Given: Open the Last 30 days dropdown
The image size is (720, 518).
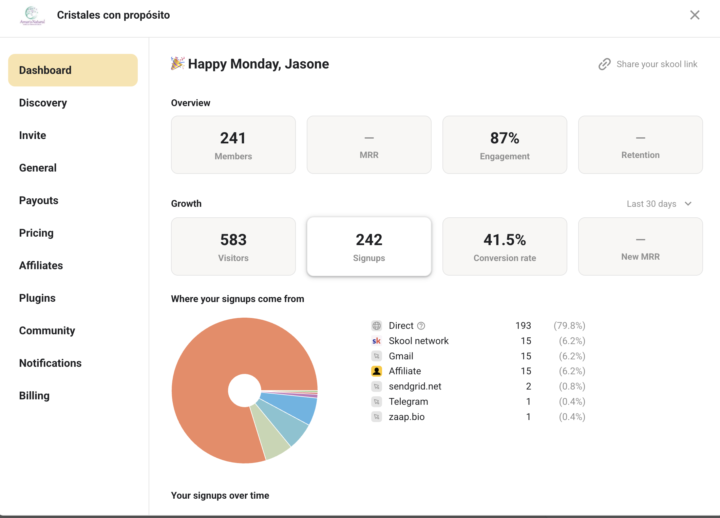Looking at the screenshot, I should click(659, 204).
